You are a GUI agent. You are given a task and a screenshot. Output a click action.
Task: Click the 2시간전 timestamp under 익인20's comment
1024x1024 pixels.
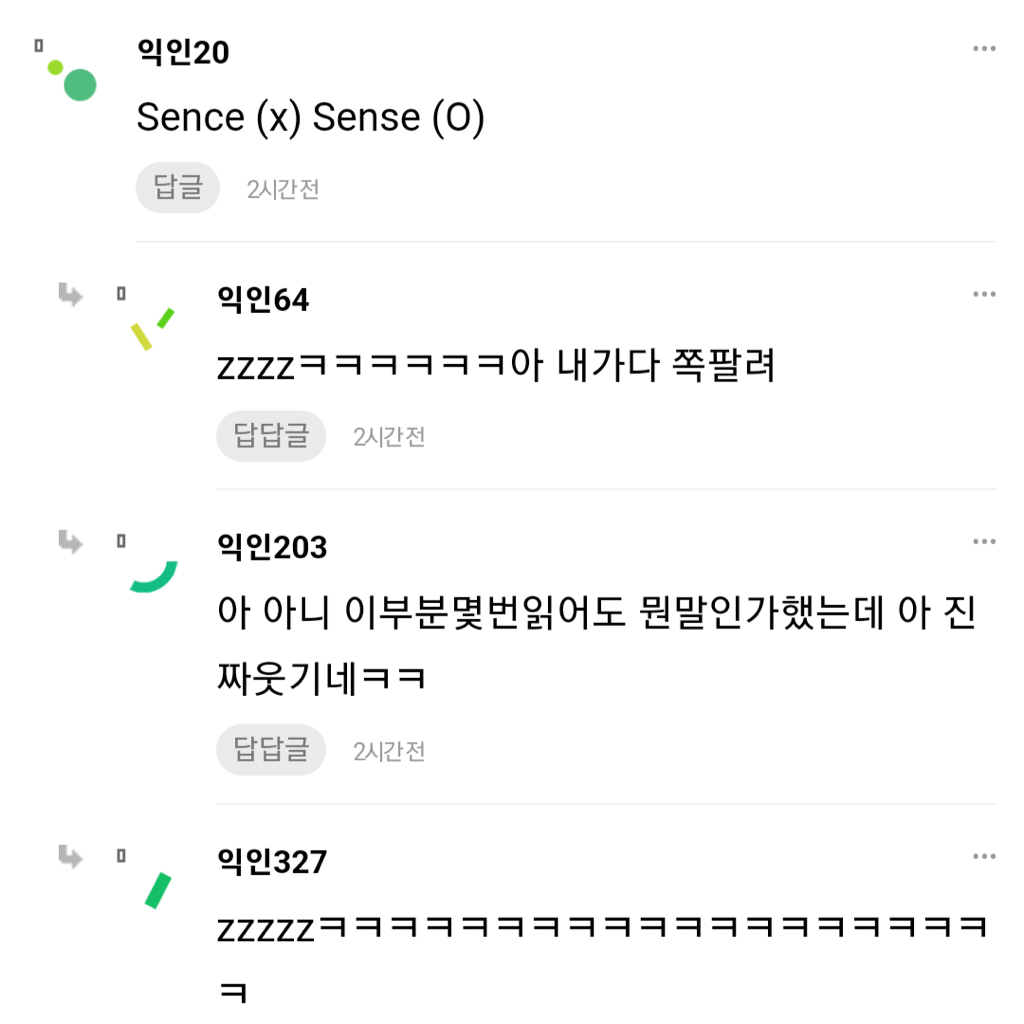point(284,188)
